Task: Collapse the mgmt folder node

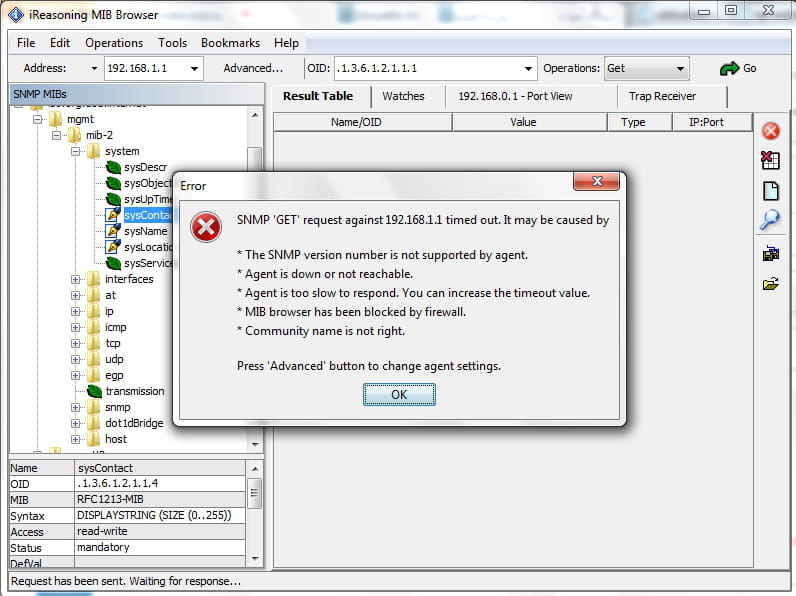Action: (x=37, y=119)
